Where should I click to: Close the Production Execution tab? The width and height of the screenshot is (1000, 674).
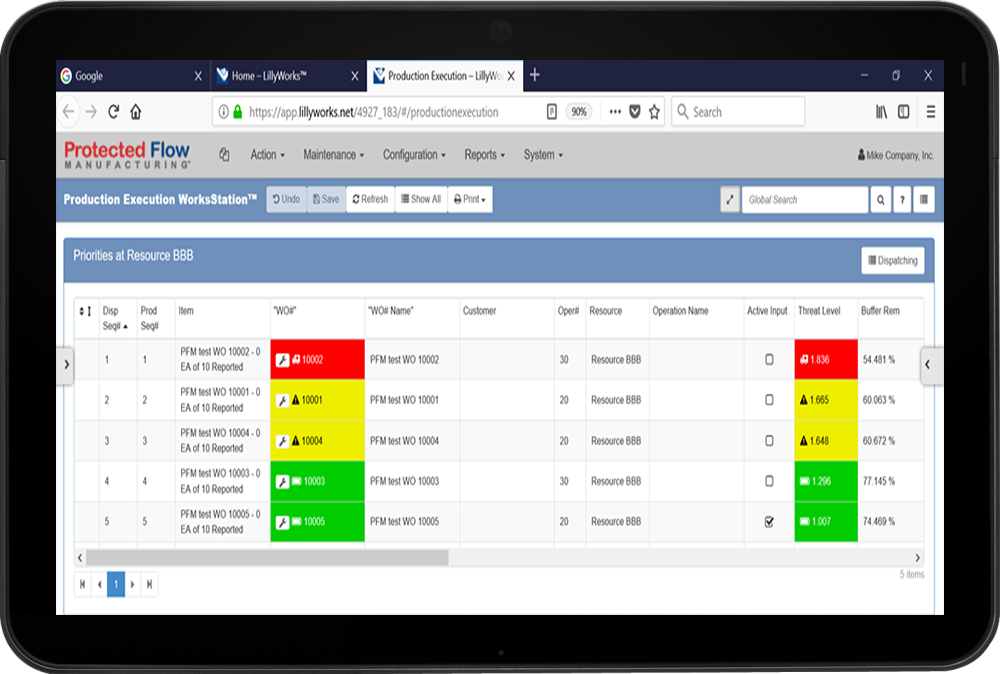[x=511, y=76]
